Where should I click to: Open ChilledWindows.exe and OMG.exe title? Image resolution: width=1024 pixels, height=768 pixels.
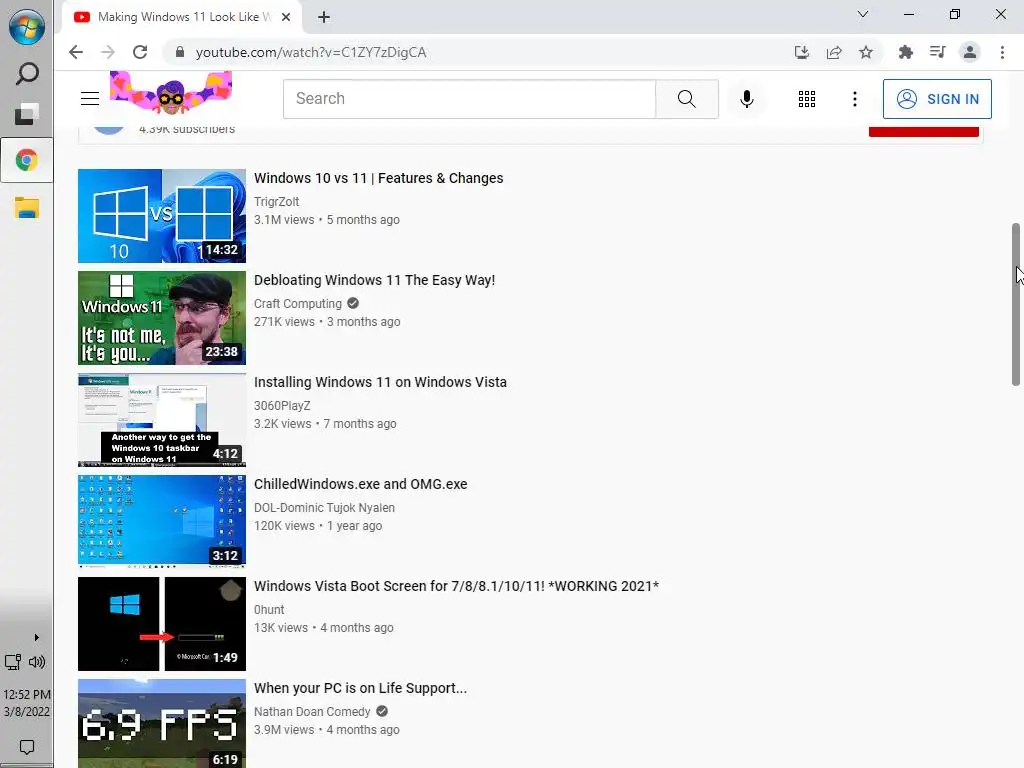pyautogui.click(x=360, y=484)
